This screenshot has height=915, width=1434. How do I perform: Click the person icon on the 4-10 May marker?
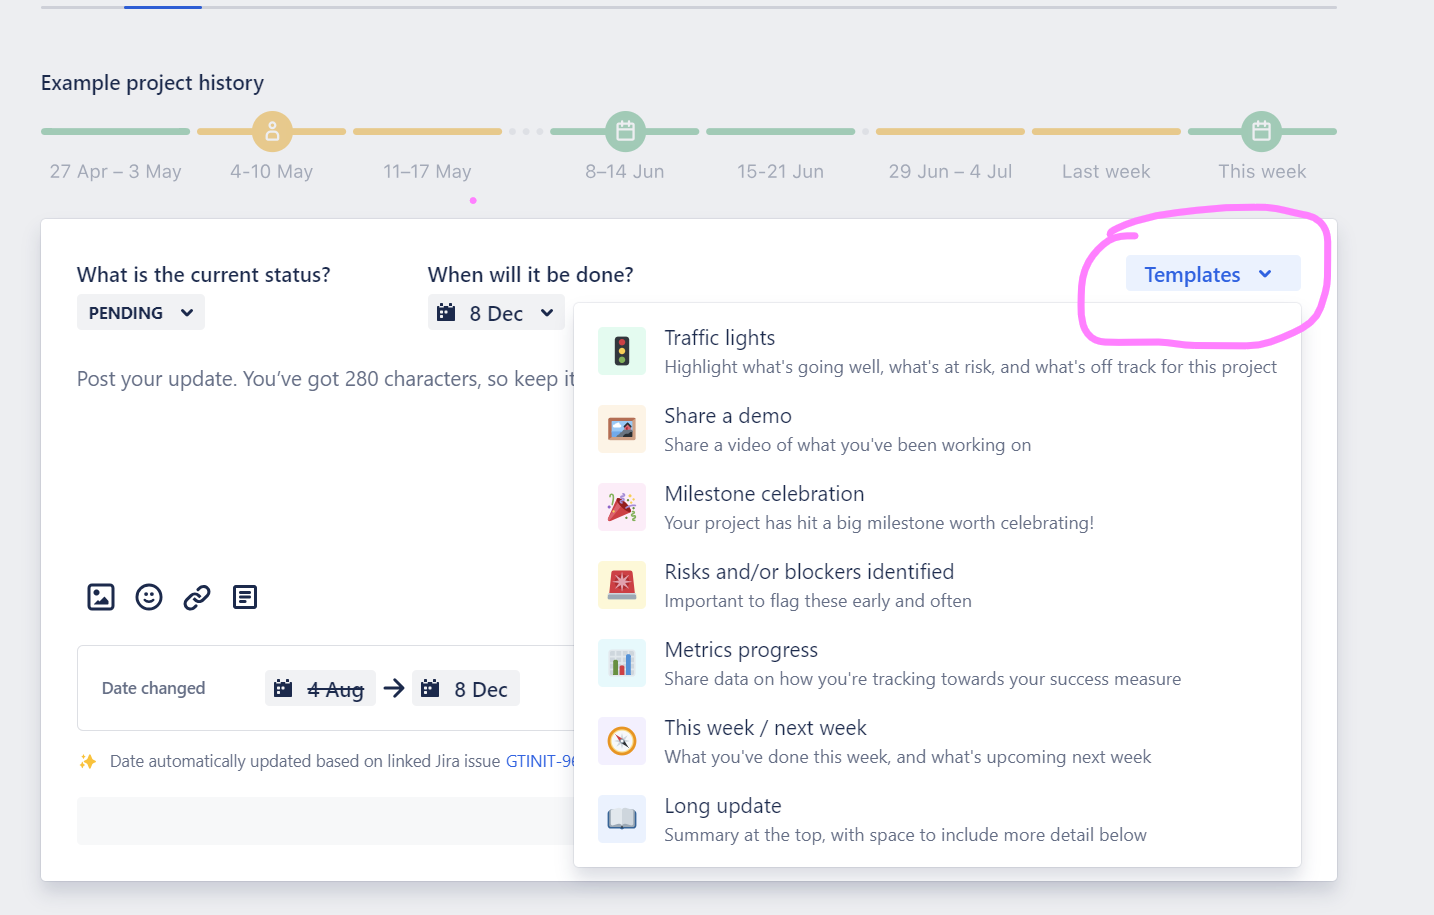point(271,131)
